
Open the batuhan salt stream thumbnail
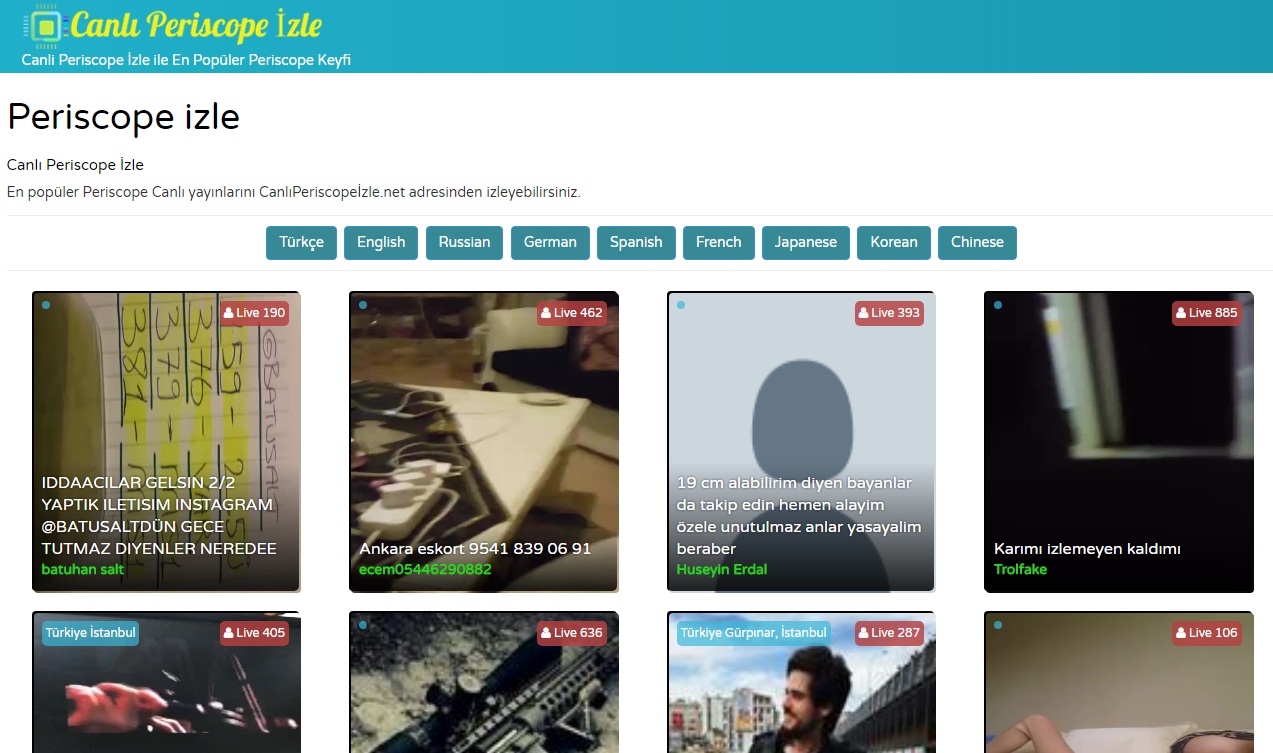[x=166, y=441]
